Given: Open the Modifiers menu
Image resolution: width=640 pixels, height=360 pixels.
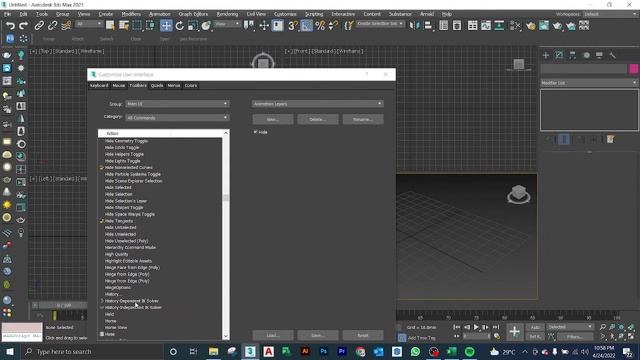Looking at the screenshot, I should click(131, 14).
